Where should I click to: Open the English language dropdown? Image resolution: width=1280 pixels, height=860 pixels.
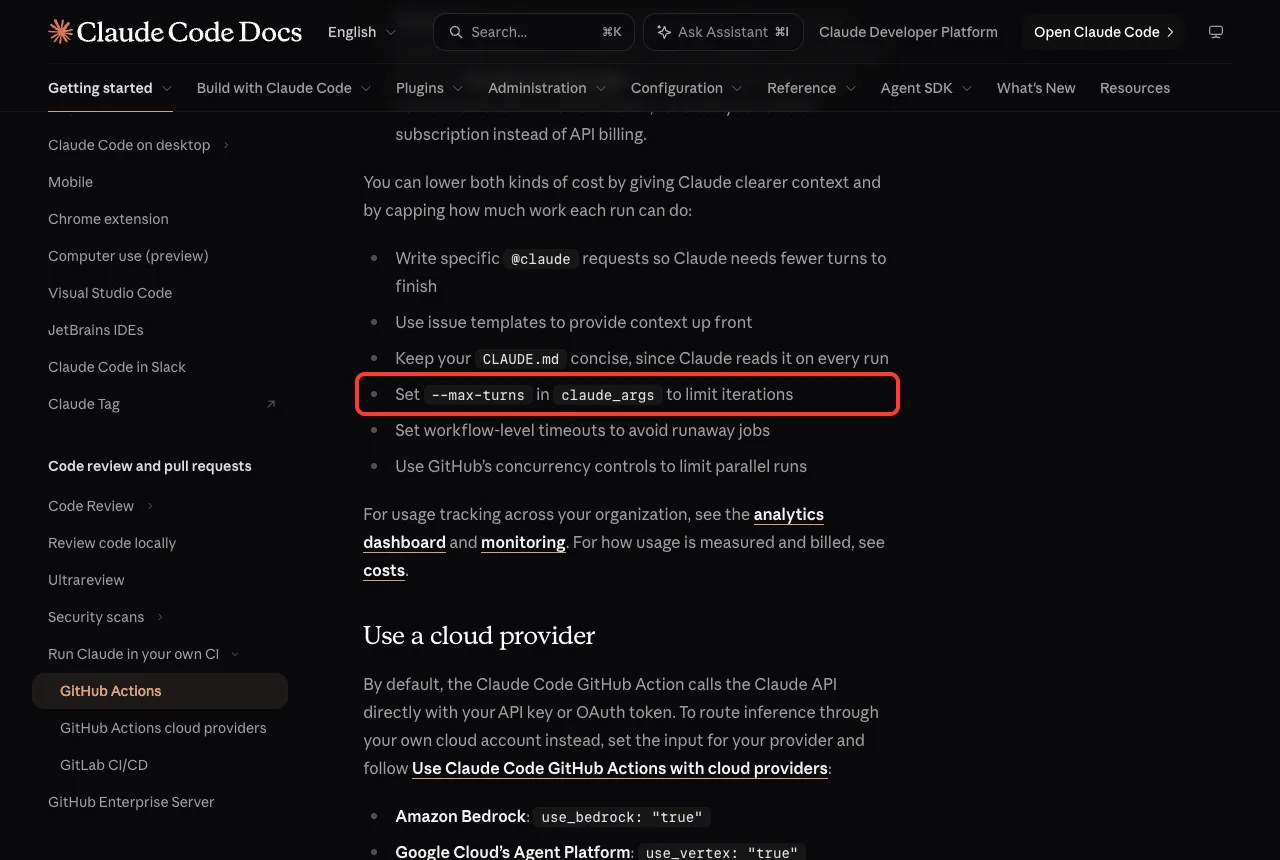pyautogui.click(x=362, y=32)
